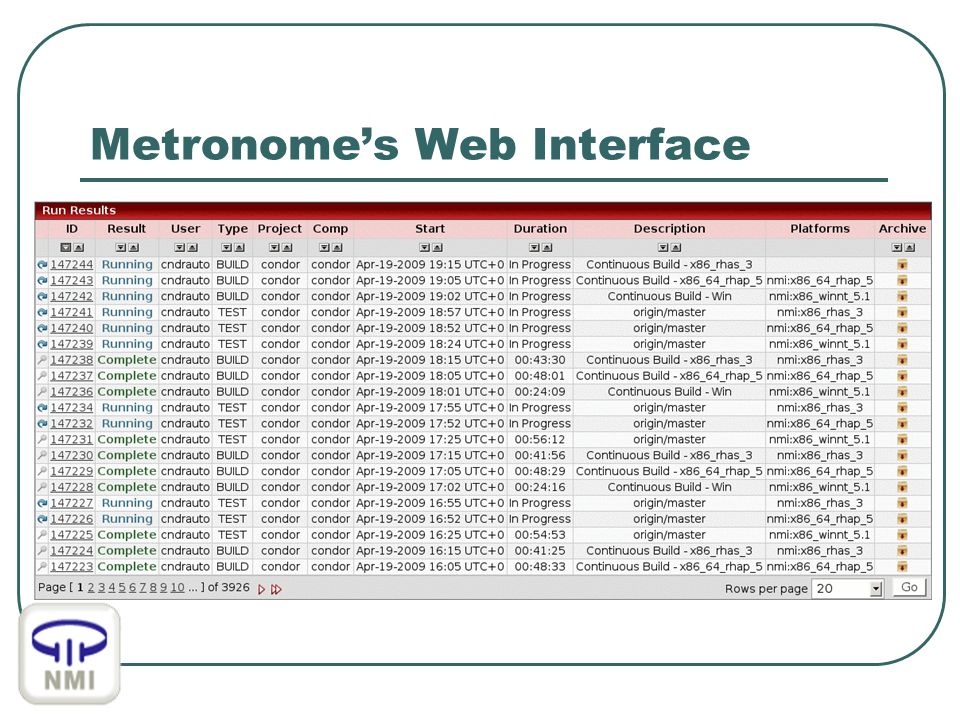Image resolution: width=960 pixels, height=720 pixels.
Task: Click the Duration column header
Action: click(x=540, y=229)
